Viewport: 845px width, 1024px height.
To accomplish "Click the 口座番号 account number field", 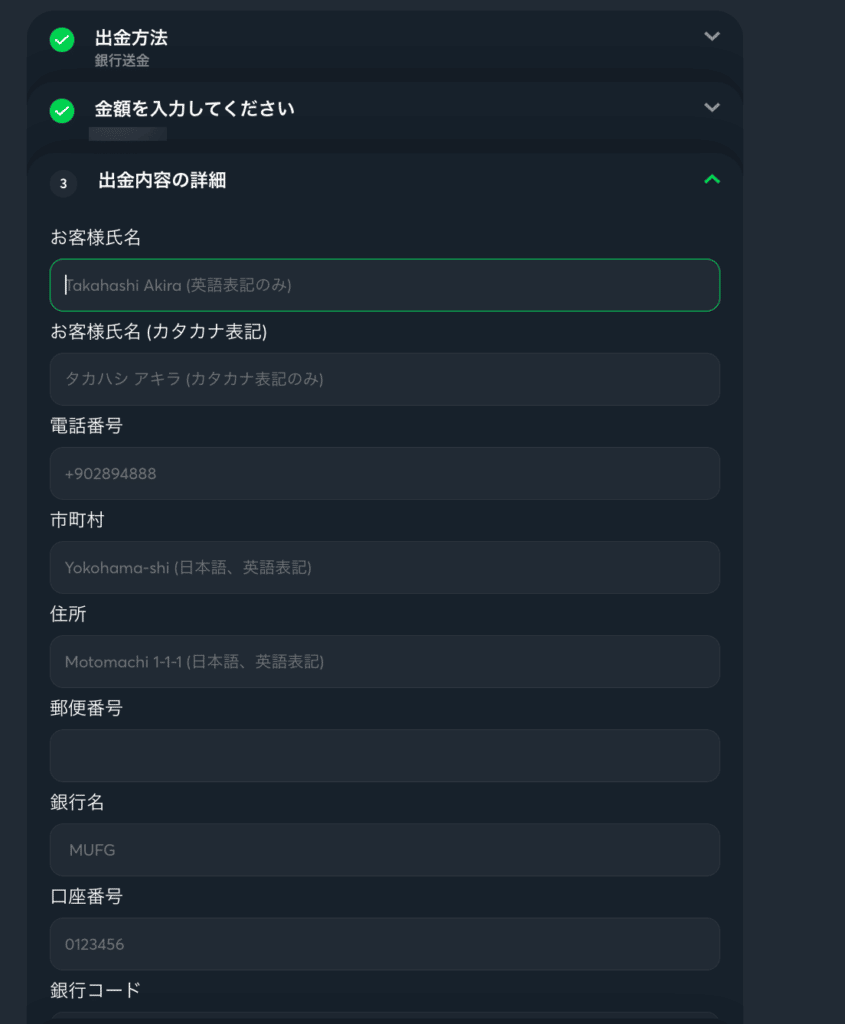I will click(x=385, y=944).
